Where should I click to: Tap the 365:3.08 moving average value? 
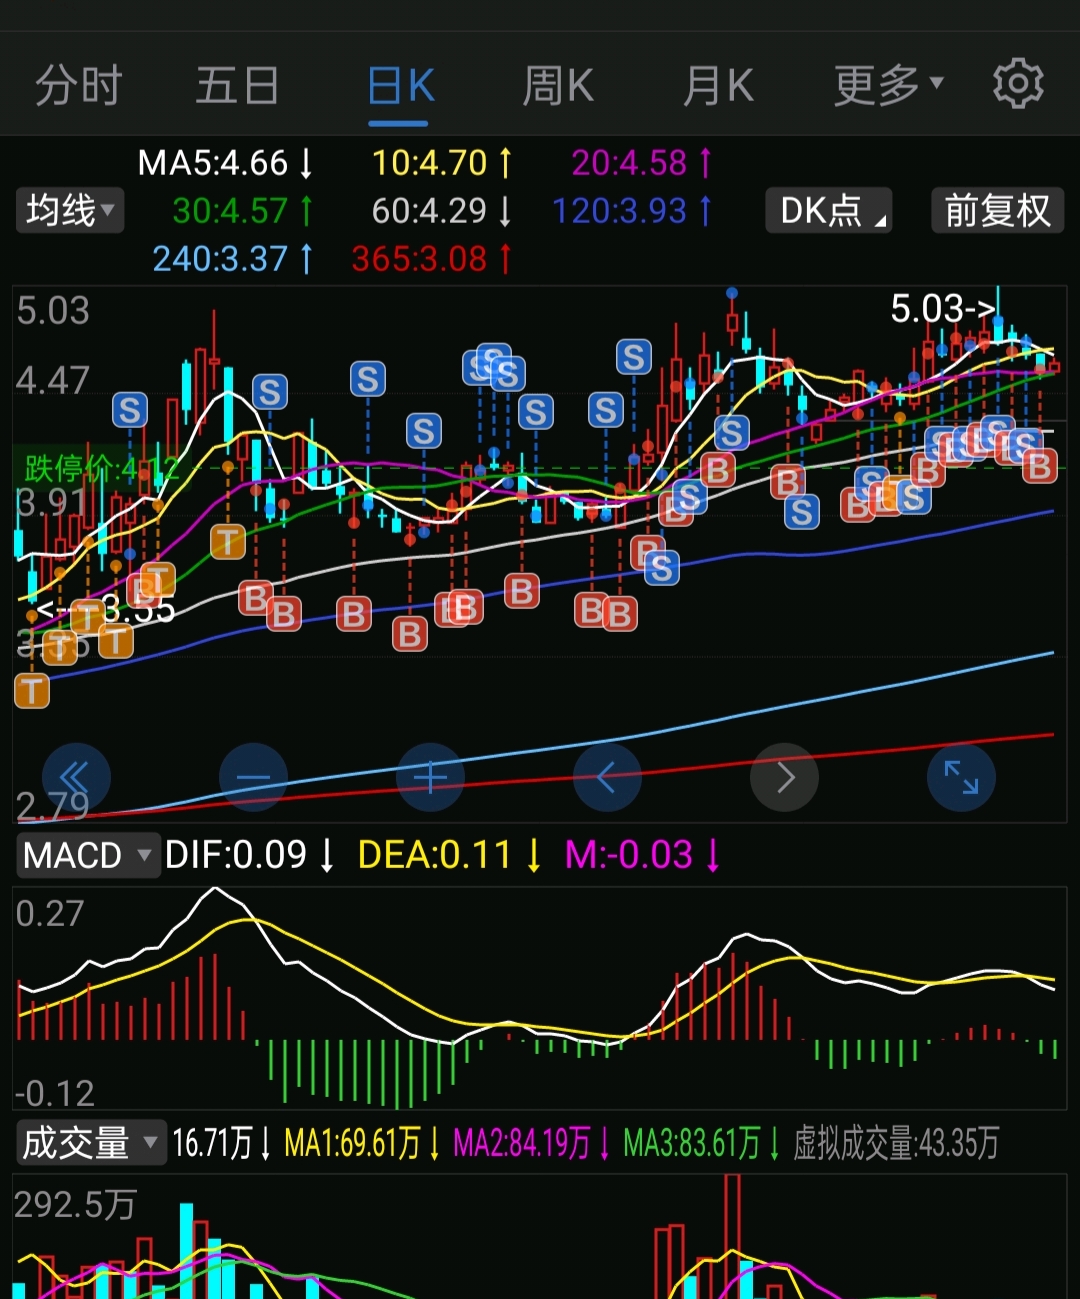[x=432, y=259]
